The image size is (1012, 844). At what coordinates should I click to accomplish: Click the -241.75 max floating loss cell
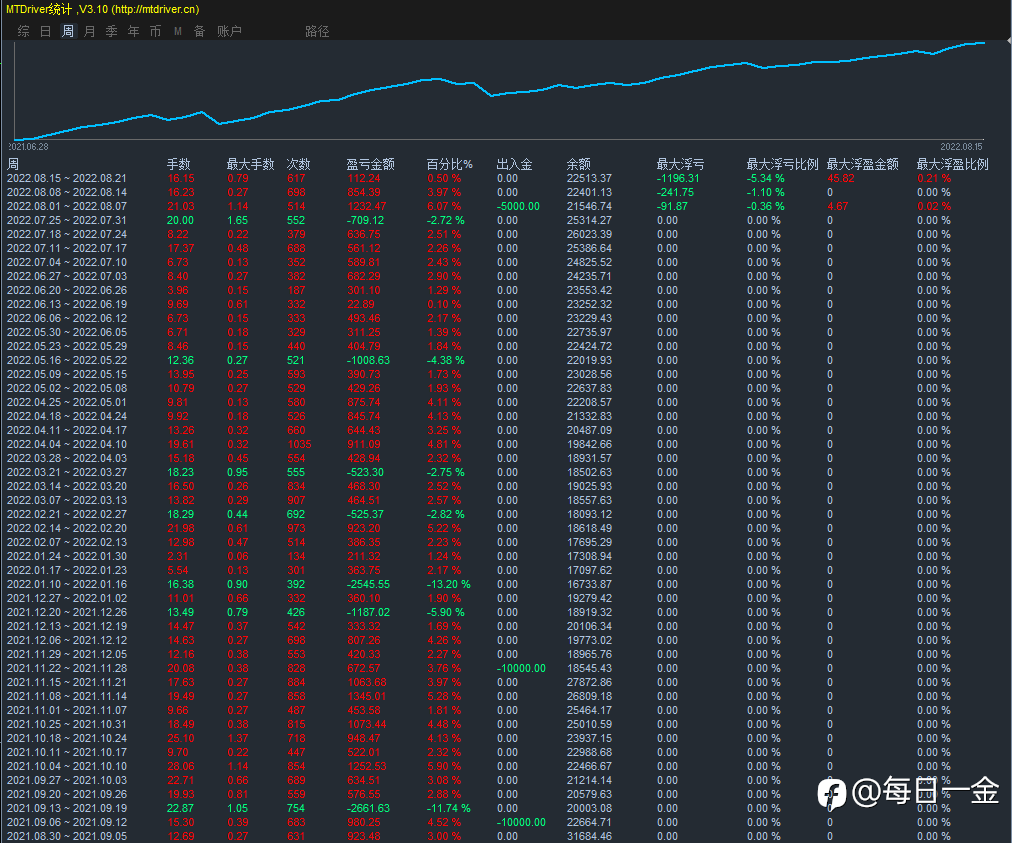pos(675,192)
